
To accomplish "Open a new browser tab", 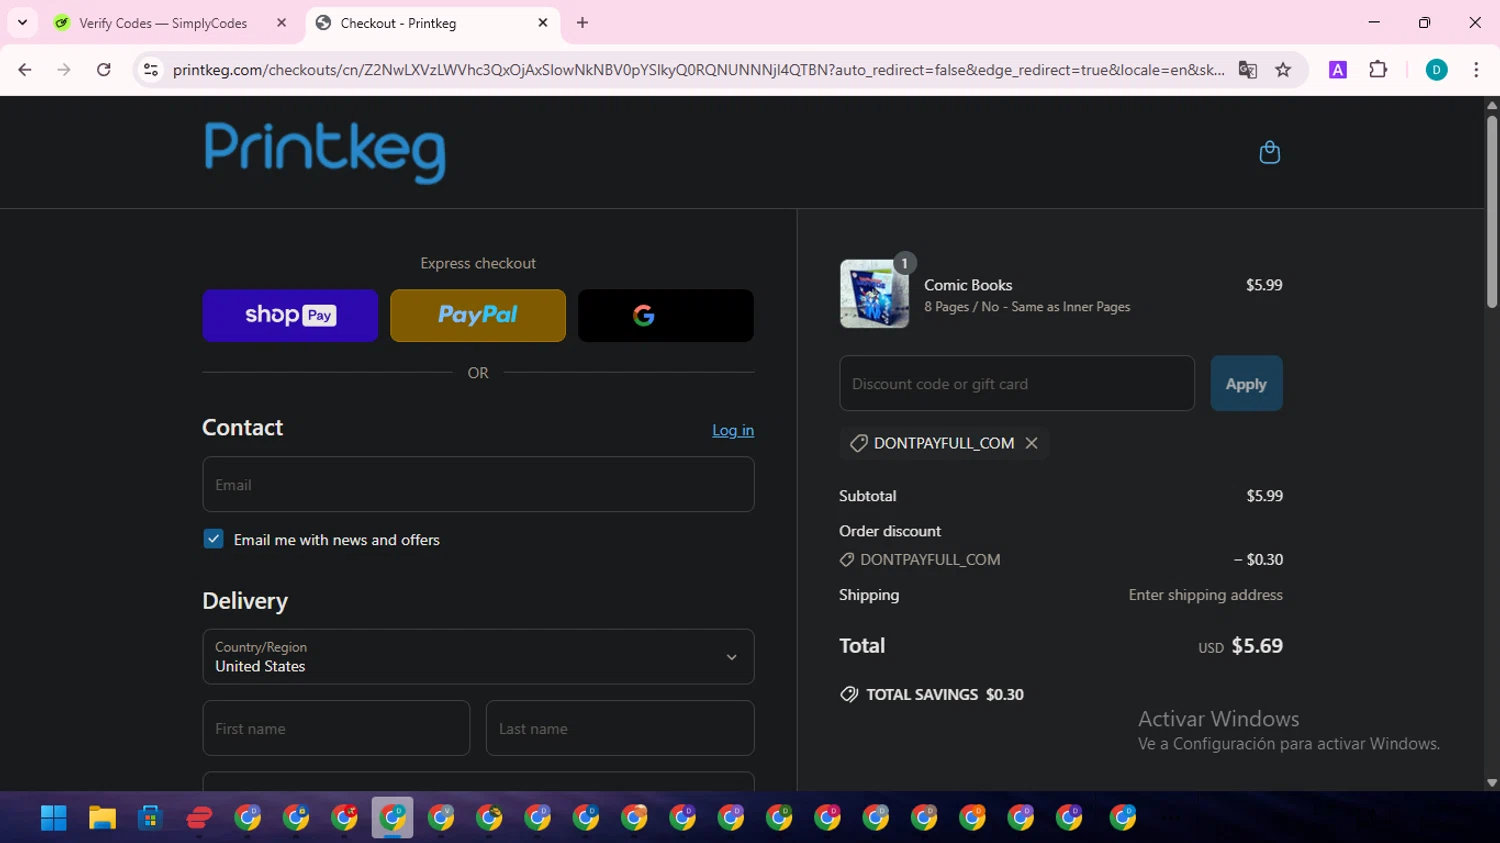I will click(x=582, y=22).
